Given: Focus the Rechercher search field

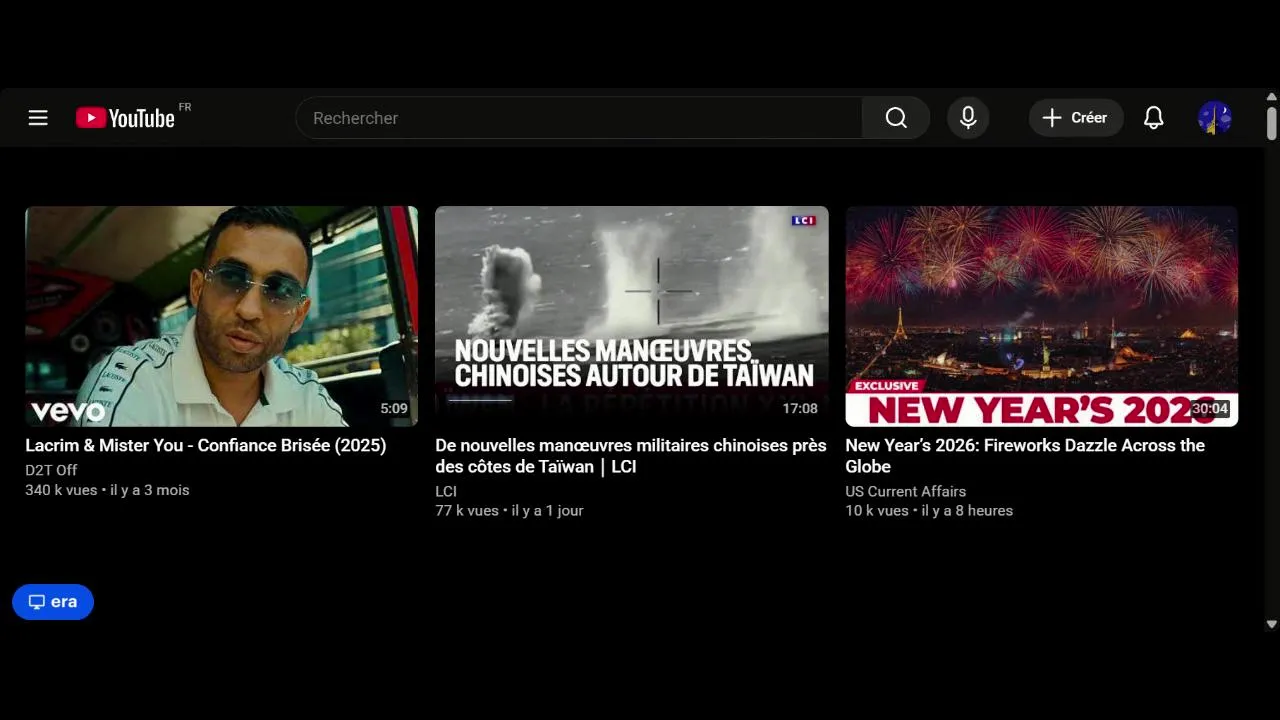Looking at the screenshot, I should 579,118.
